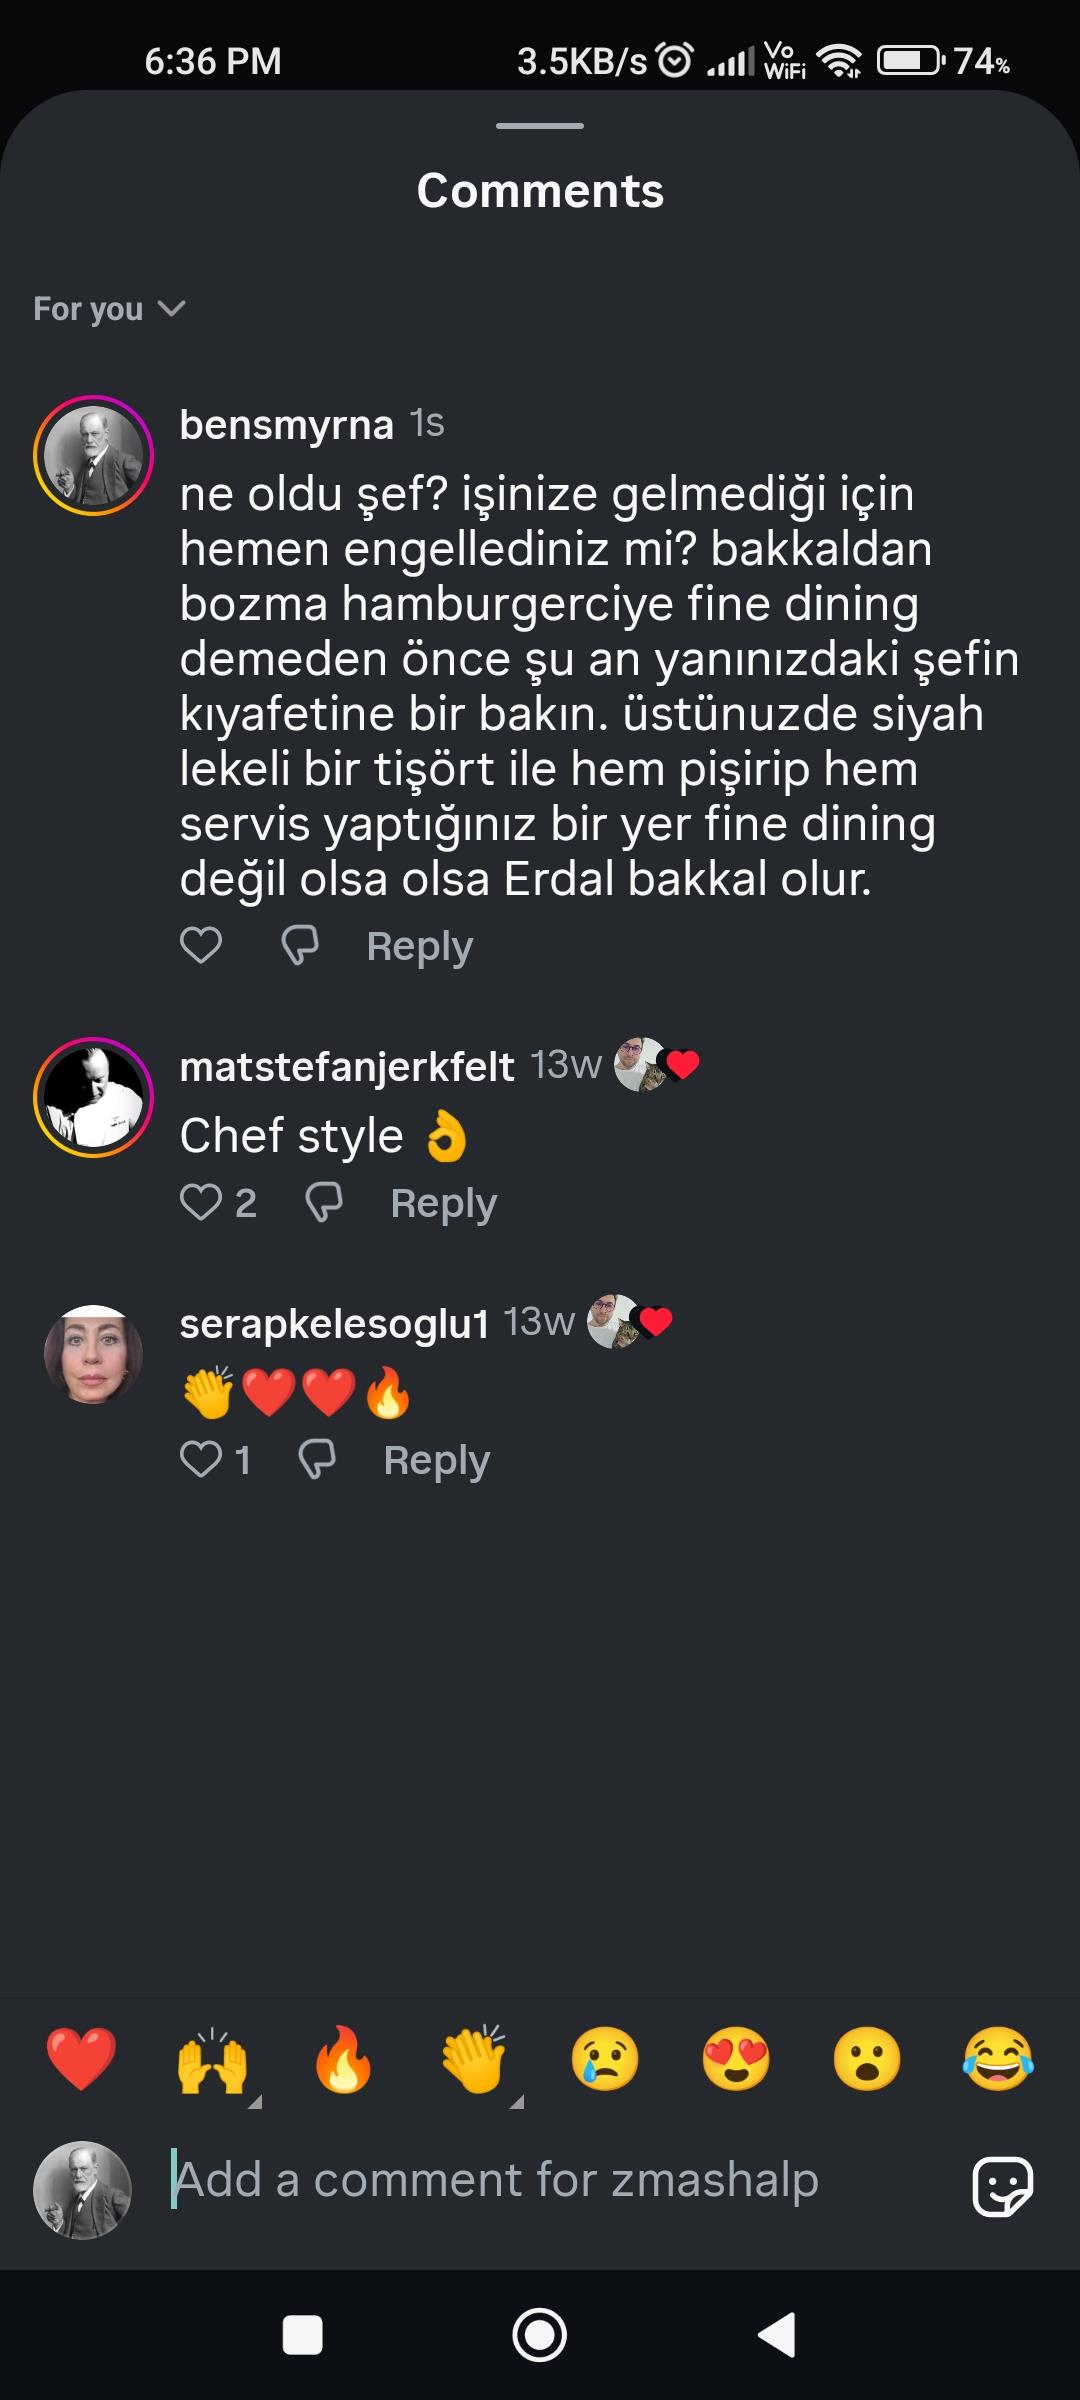
Task: Like the matstefanjerkfelt comment
Action: [x=201, y=1202]
